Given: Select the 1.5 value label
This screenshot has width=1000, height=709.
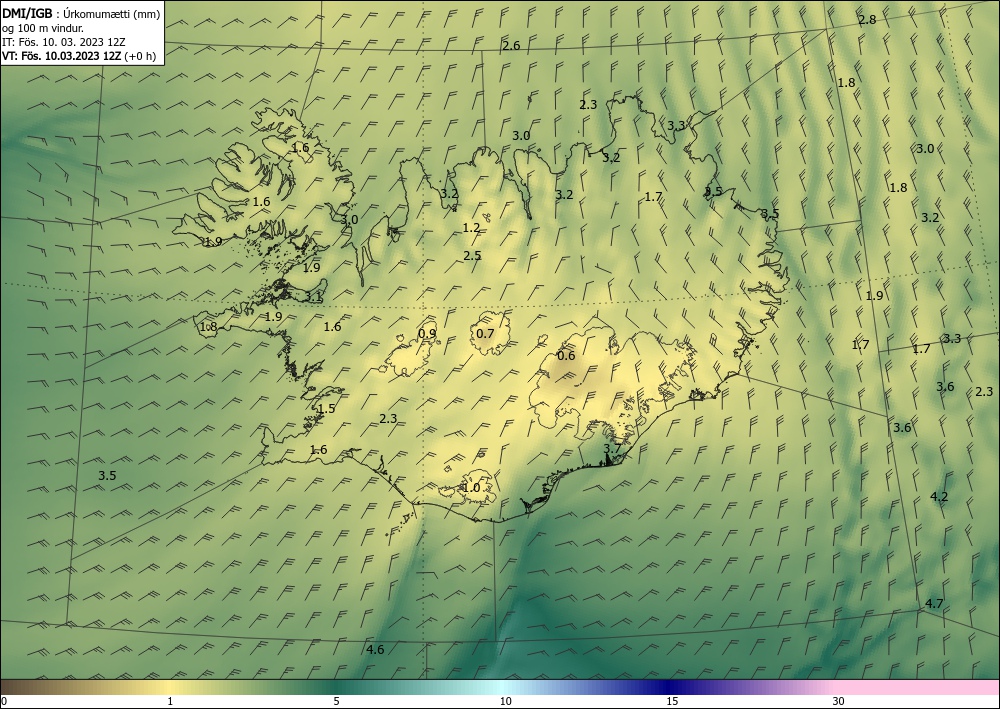Looking at the screenshot, I should click(327, 409).
